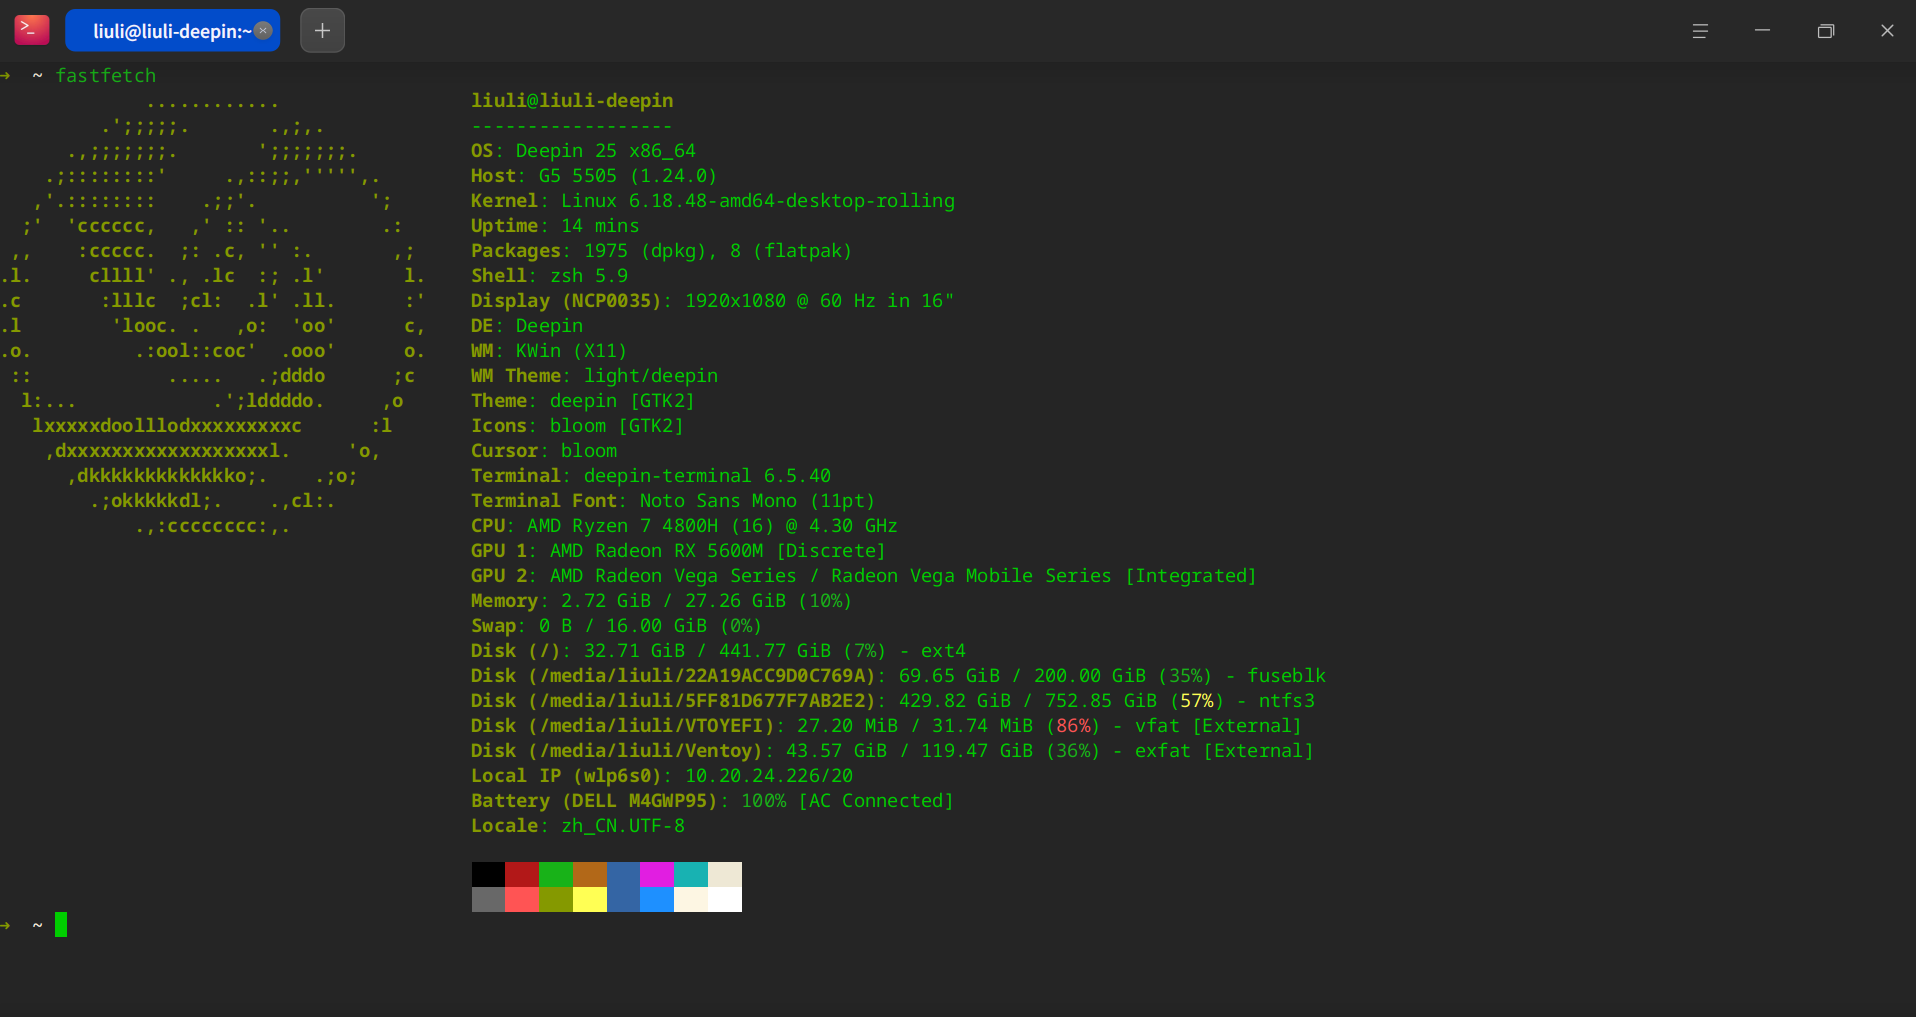Image resolution: width=1916 pixels, height=1017 pixels.
Task: Close the liuli@liuli-deepin tab
Action: [x=263, y=30]
